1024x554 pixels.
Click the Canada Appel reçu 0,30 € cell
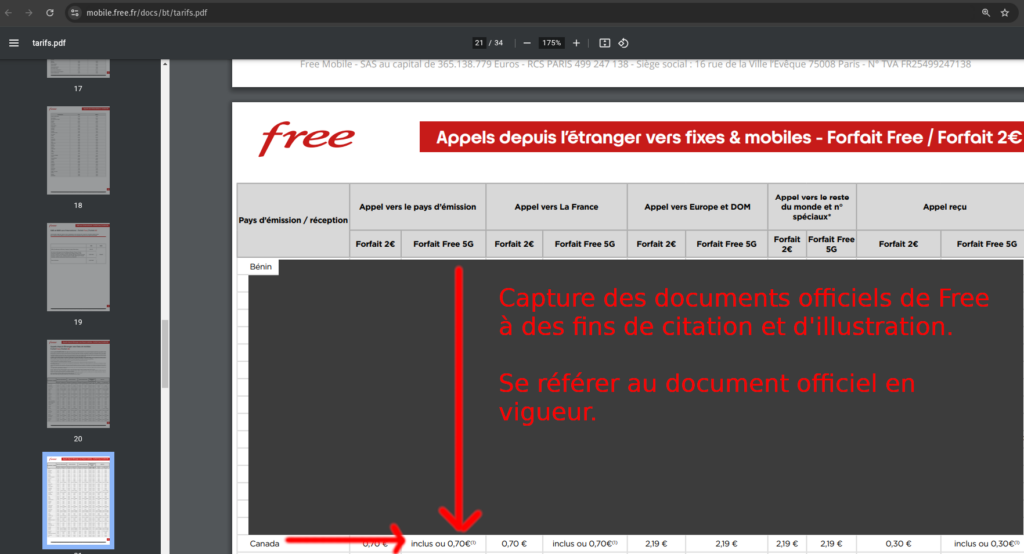(898, 544)
